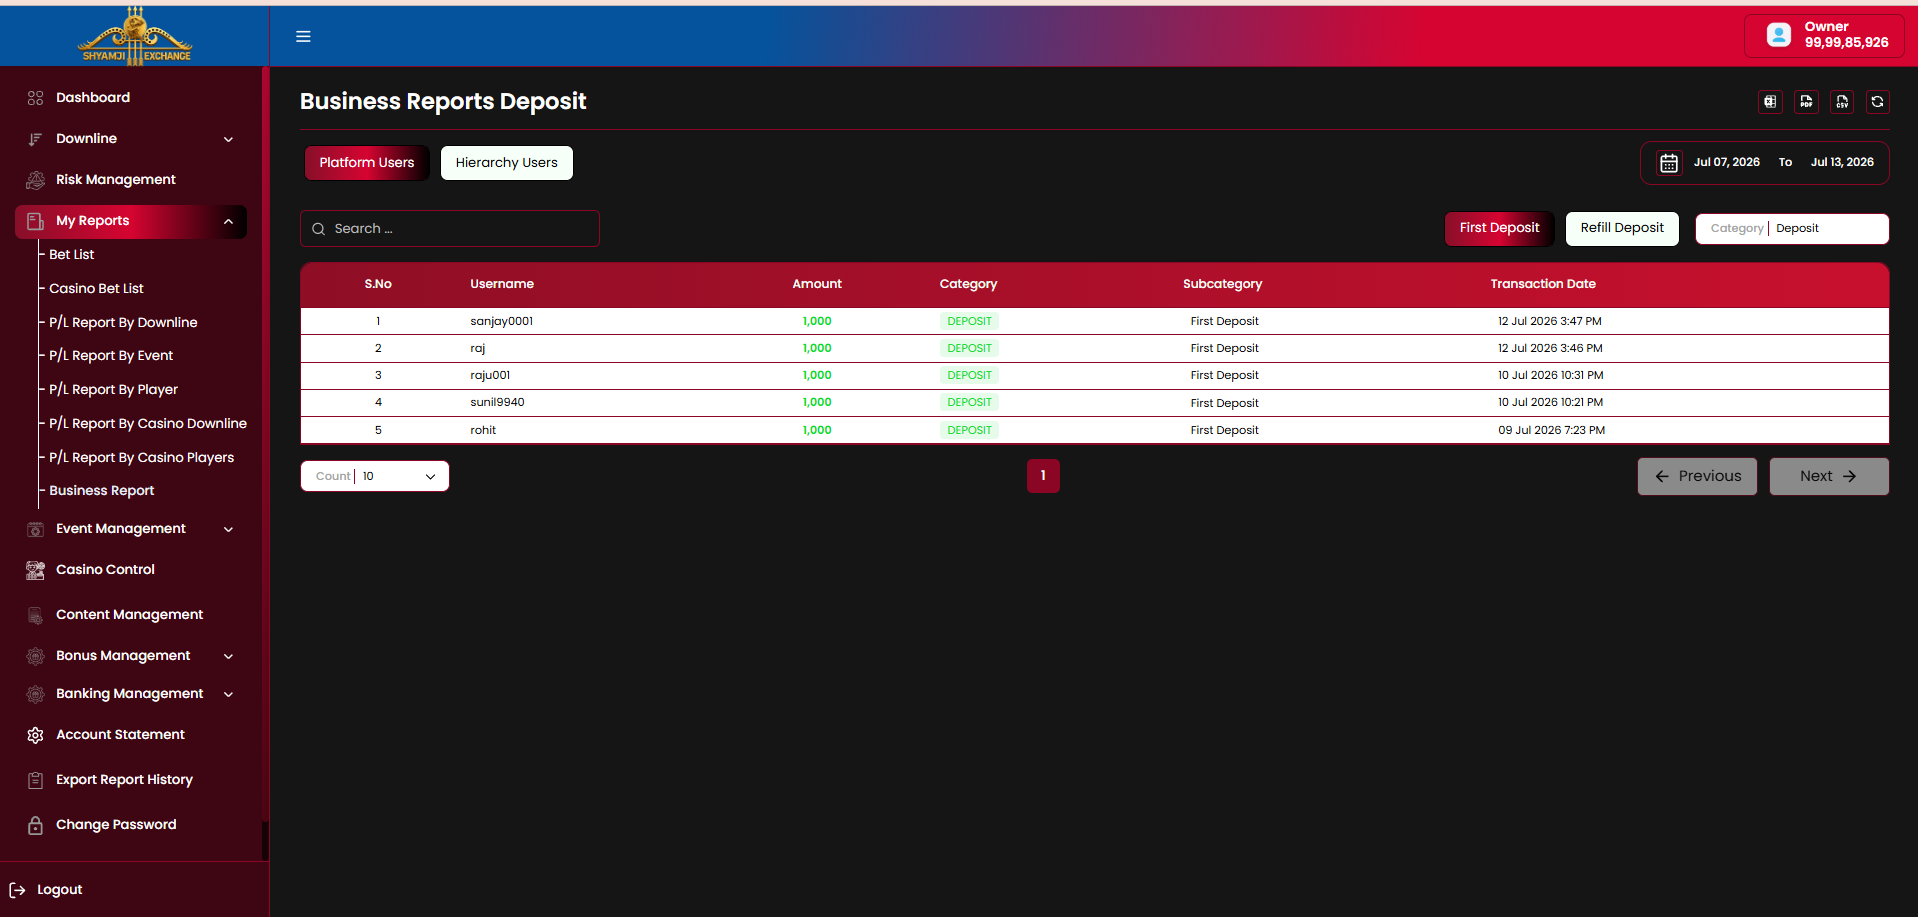Click the Logout arrow icon
The height and width of the screenshot is (917, 1918).
[x=17, y=890]
